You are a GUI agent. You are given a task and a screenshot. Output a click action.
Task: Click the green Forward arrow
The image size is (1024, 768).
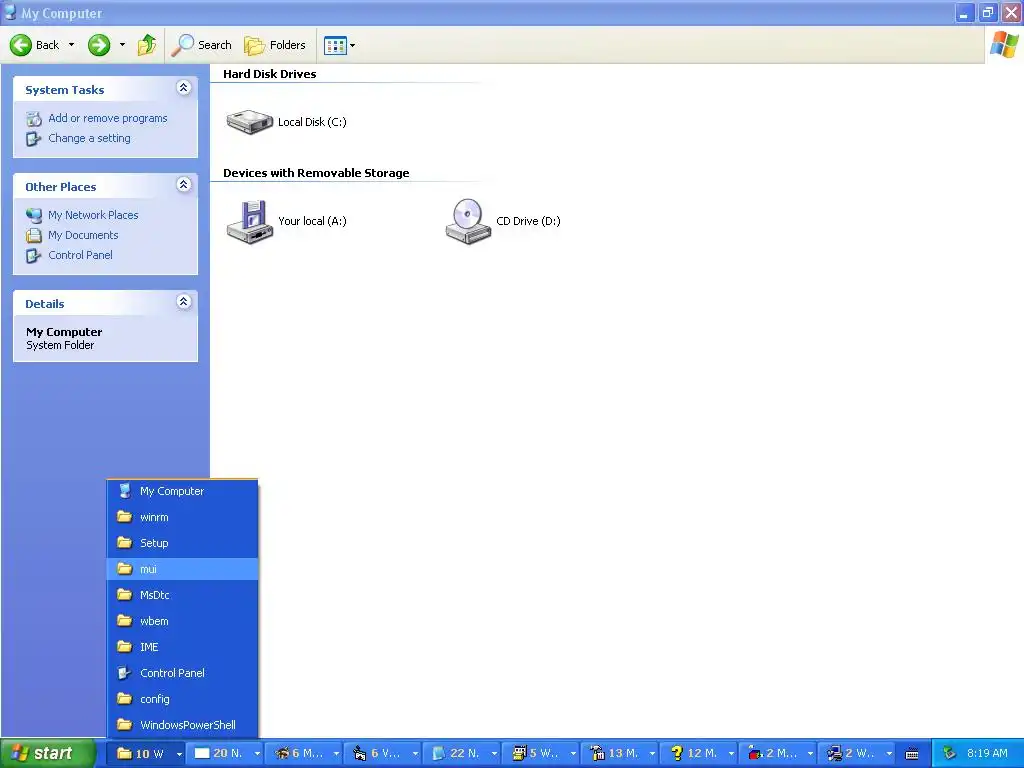pyautogui.click(x=99, y=45)
